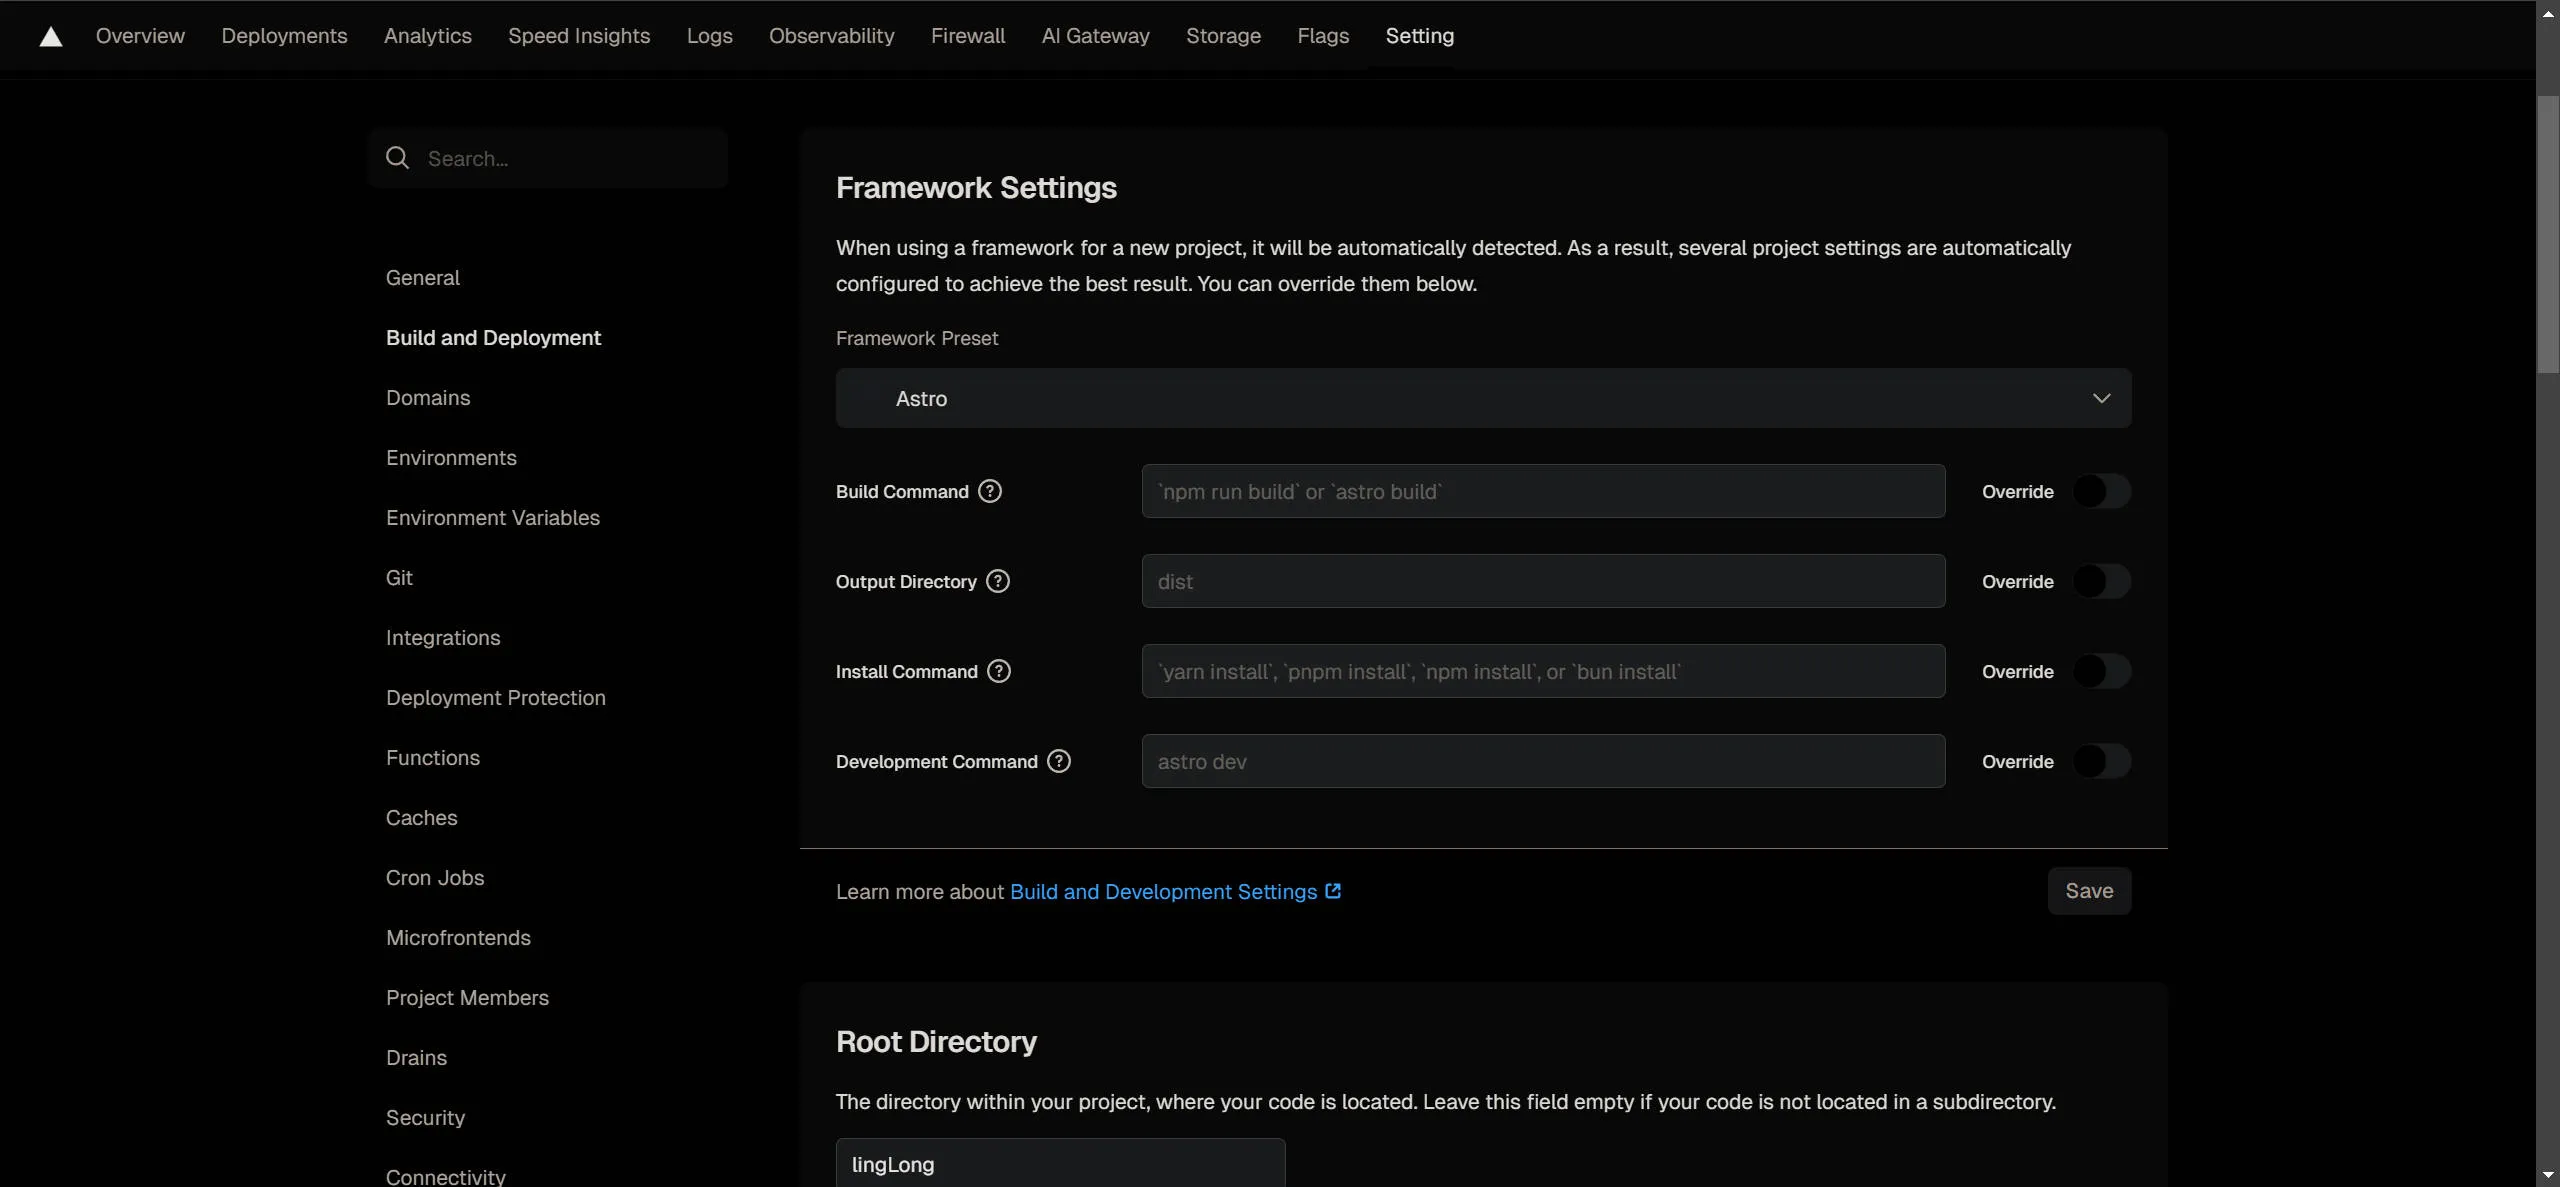Viewport: 2560px width, 1187px height.
Task: Click the external link icon beside Build Settings
Action: point(1332,891)
